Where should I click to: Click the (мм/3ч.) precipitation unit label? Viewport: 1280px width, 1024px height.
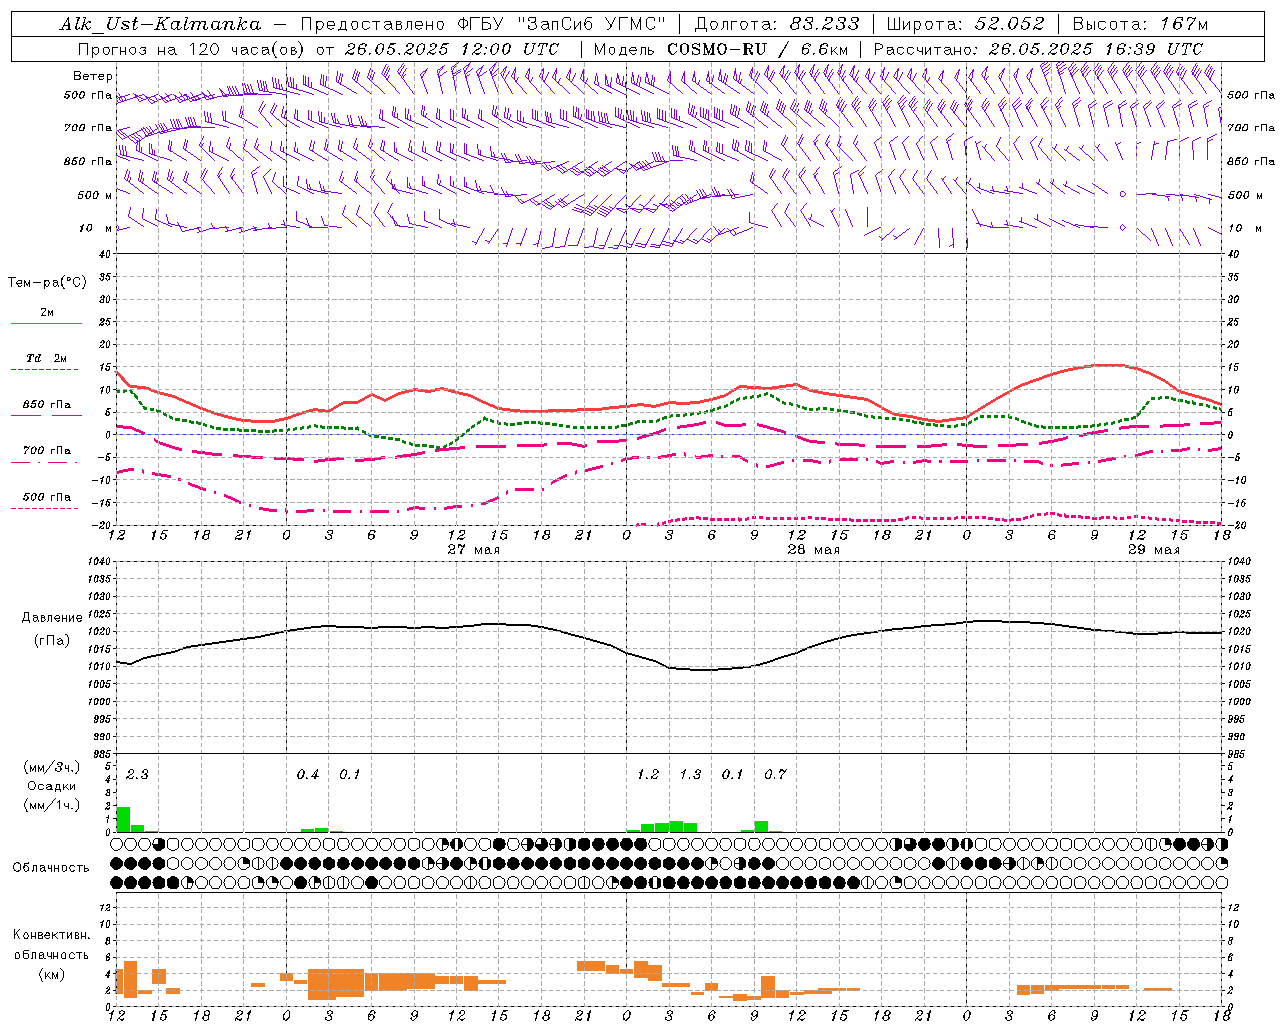tap(52, 767)
